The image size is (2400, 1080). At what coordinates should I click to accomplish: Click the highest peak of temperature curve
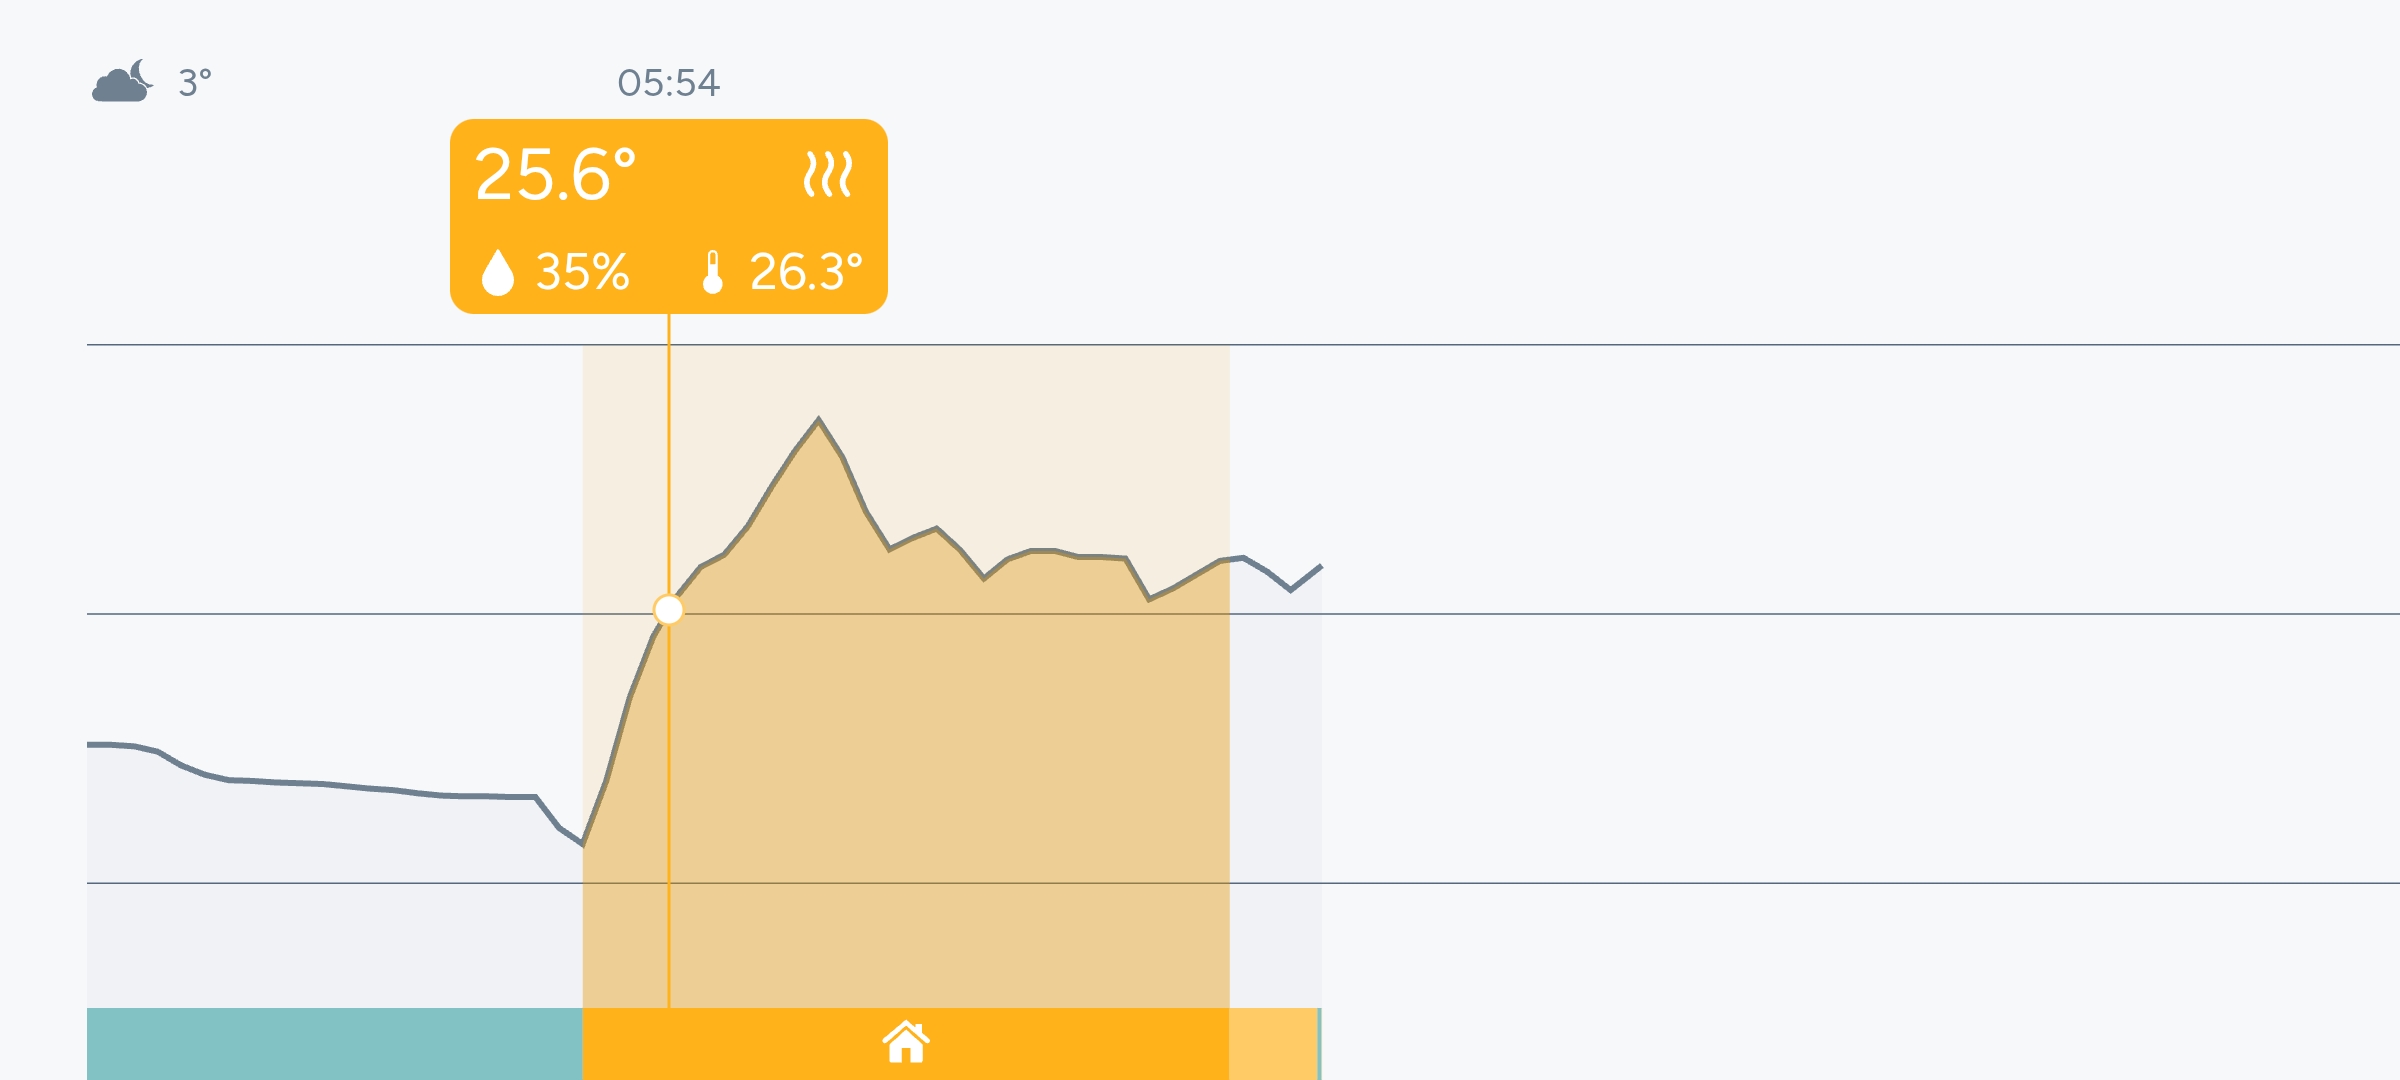pyautogui.click(x=818, y=420)
